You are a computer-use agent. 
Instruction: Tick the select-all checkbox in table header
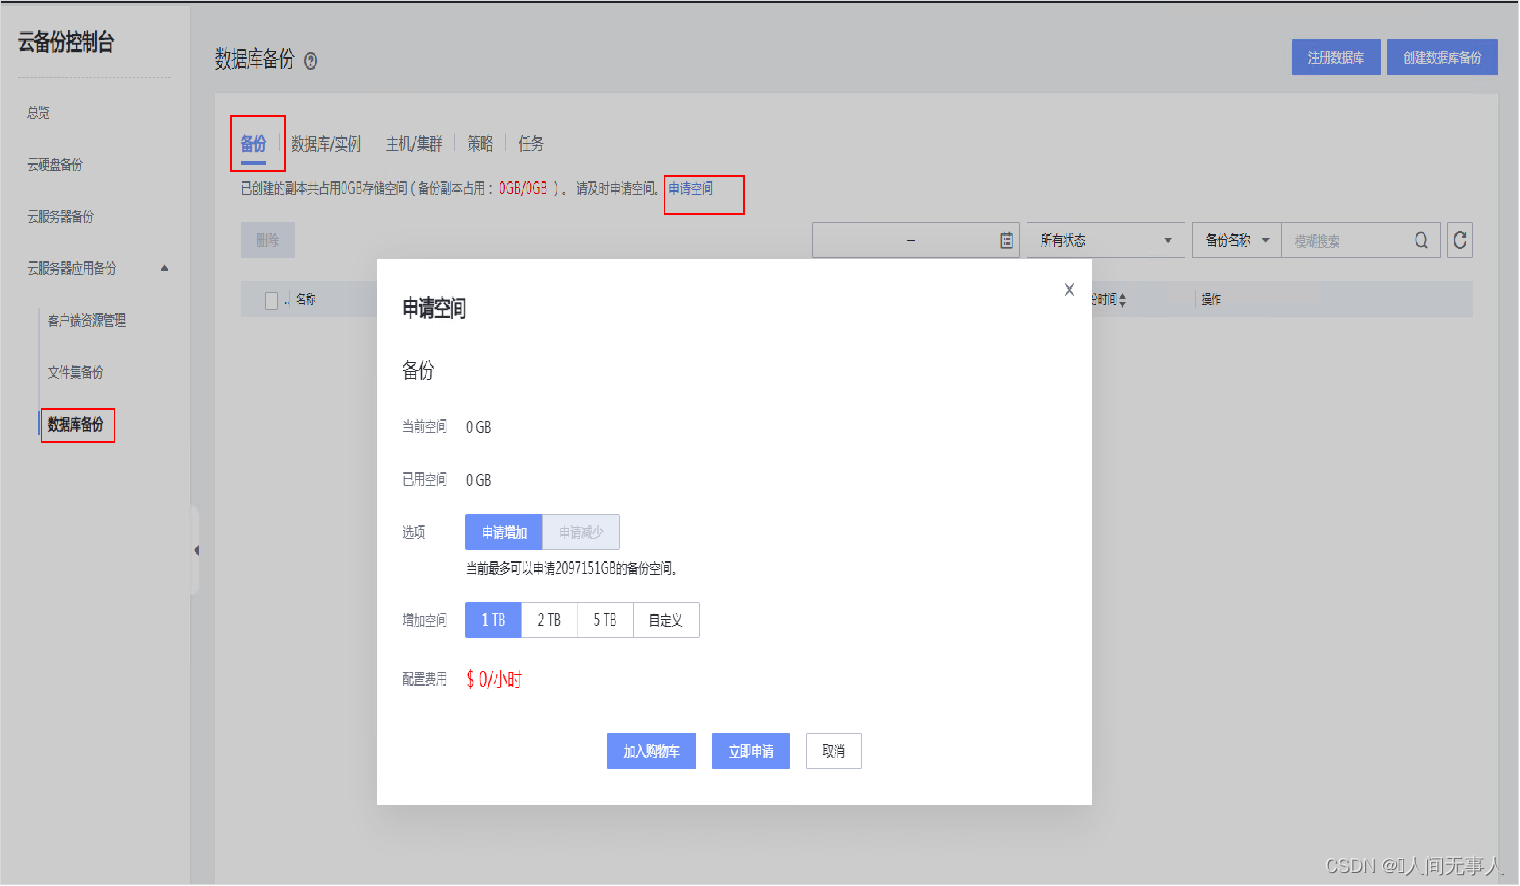pyautogui.click(x=271, y=300)
